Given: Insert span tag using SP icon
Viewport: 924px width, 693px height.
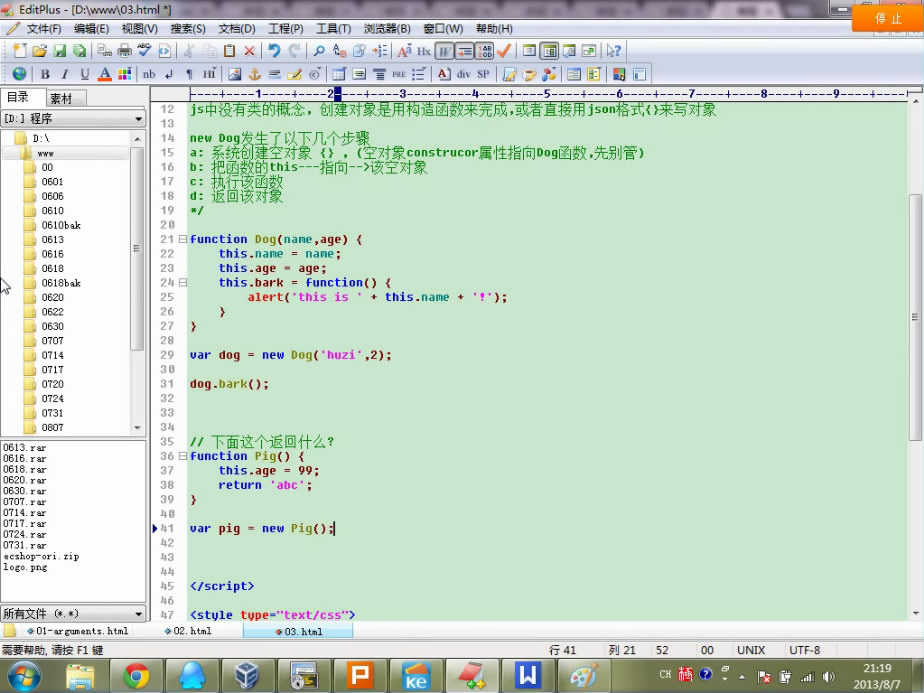Looking at the screenshot, I should (483, 74).
